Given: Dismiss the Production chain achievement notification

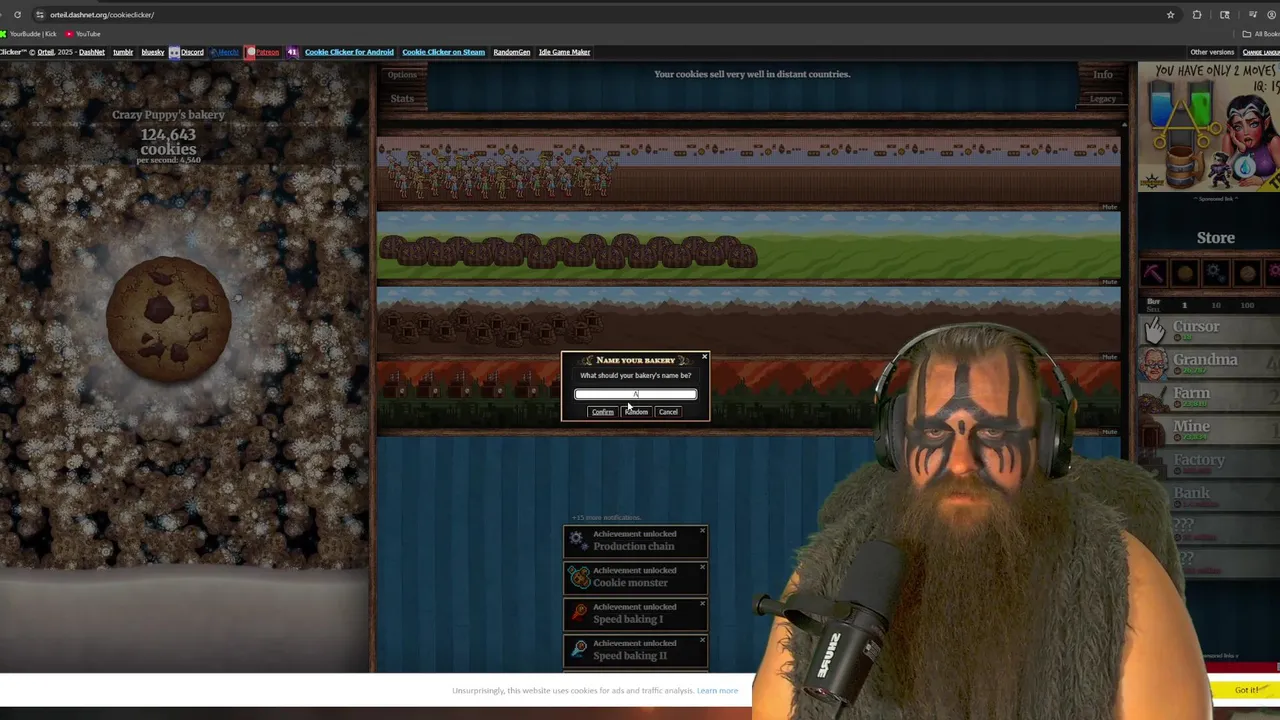Looking at the screenshot, I should click(702, 530).
